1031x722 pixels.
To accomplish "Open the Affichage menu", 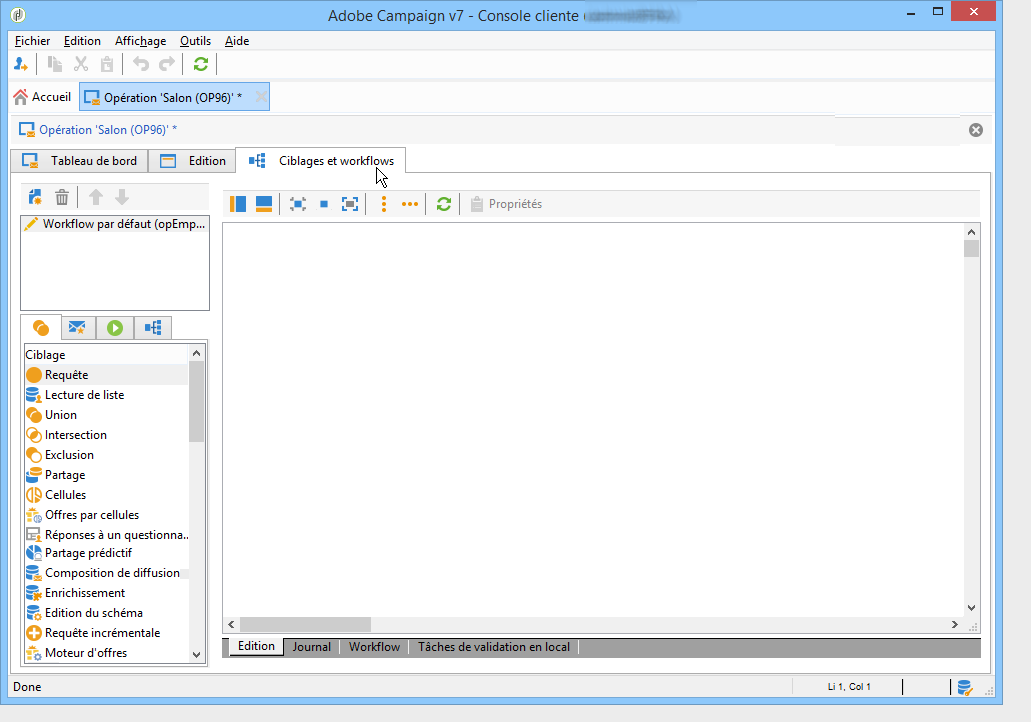I will point(140,41).
